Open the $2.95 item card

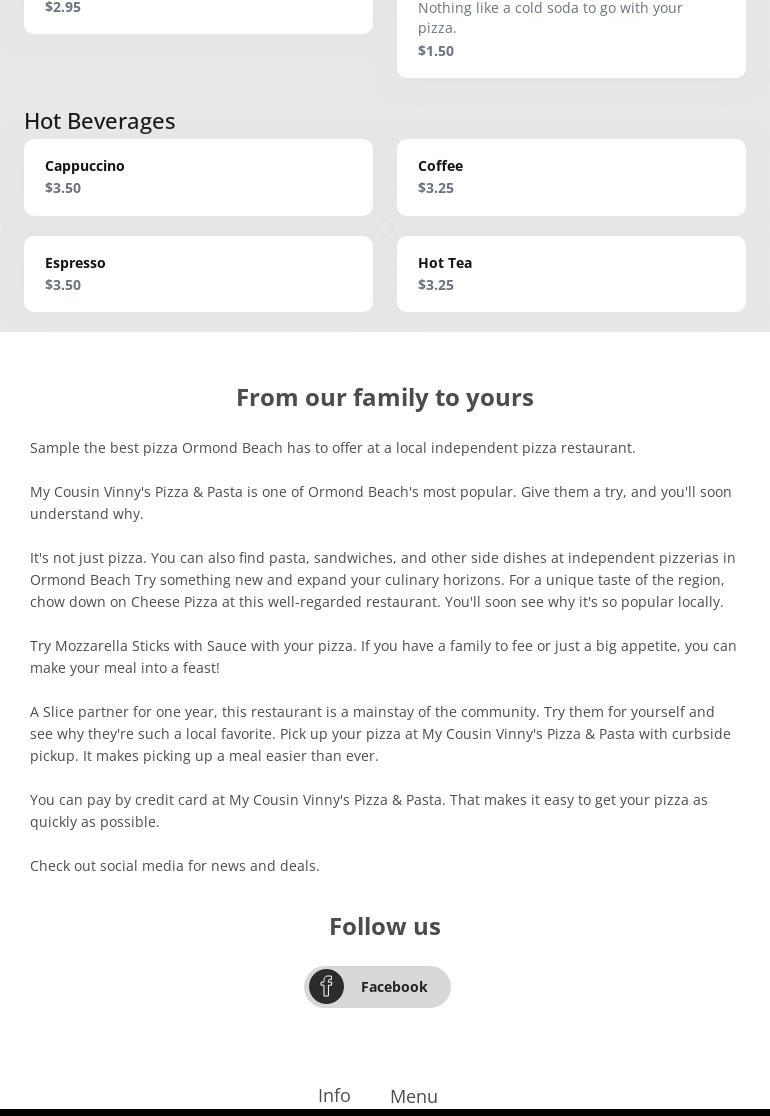tap(198, 12)
